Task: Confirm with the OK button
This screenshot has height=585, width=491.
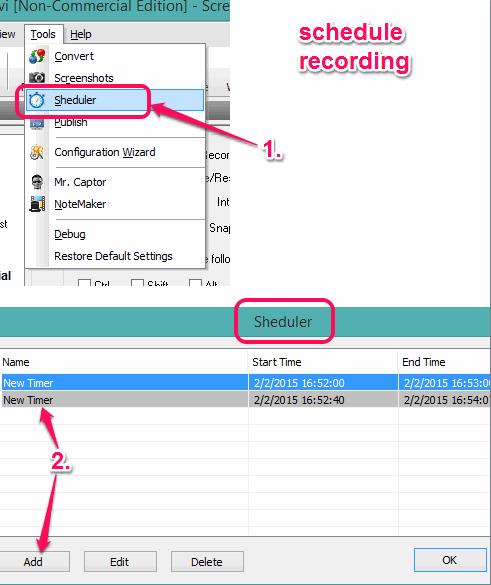Action: (x=450, y=560)
